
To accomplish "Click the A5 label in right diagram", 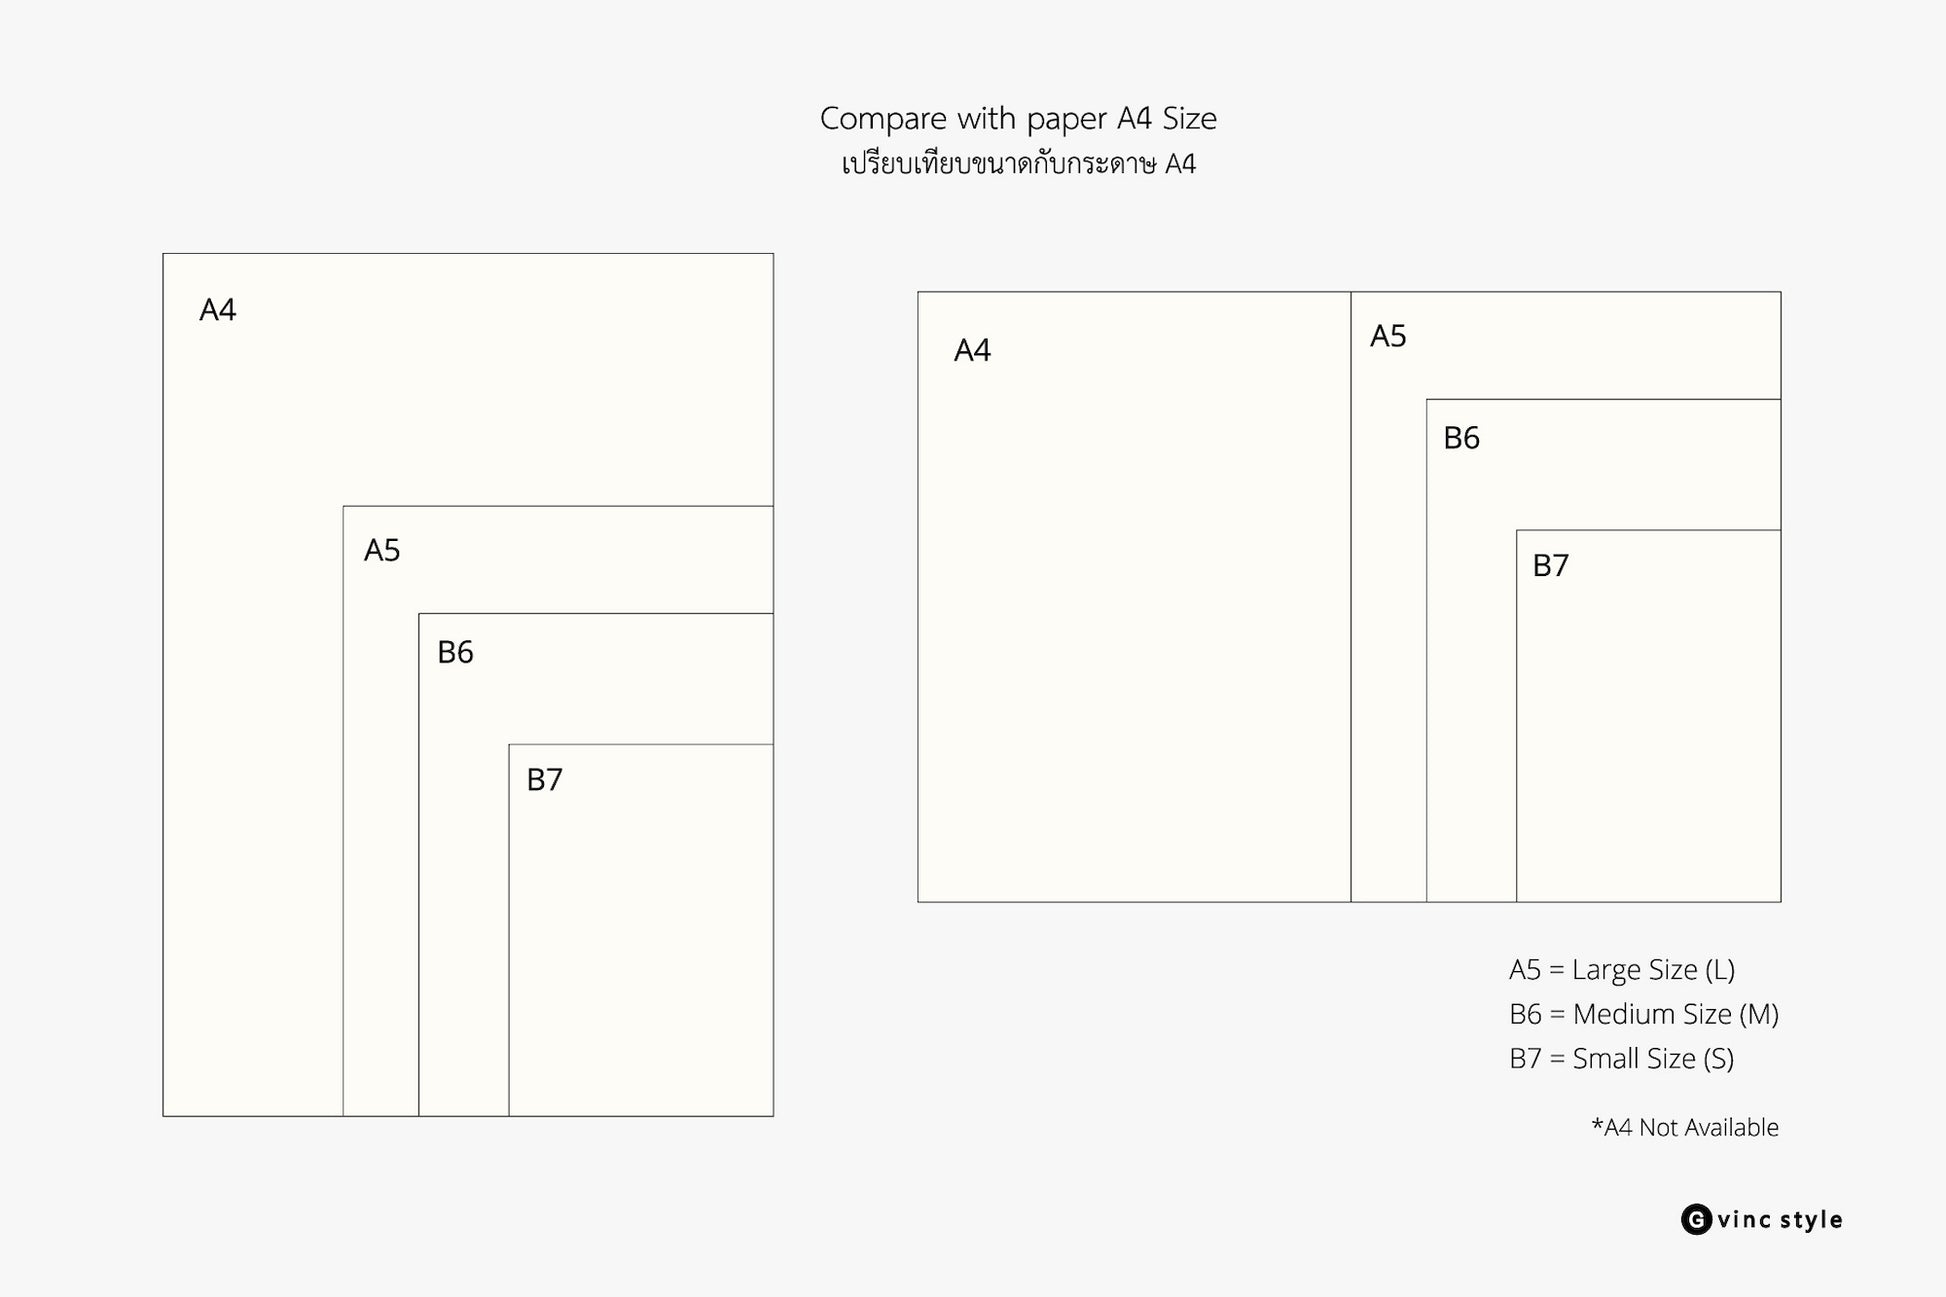I will pyautogui.click(x=1388, y=336).
